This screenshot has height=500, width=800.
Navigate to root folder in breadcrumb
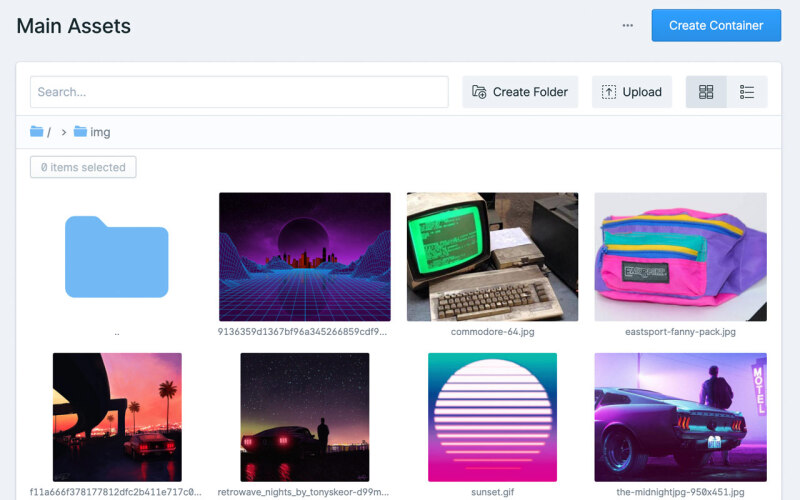pyautogui.click(x=40, y=132)
